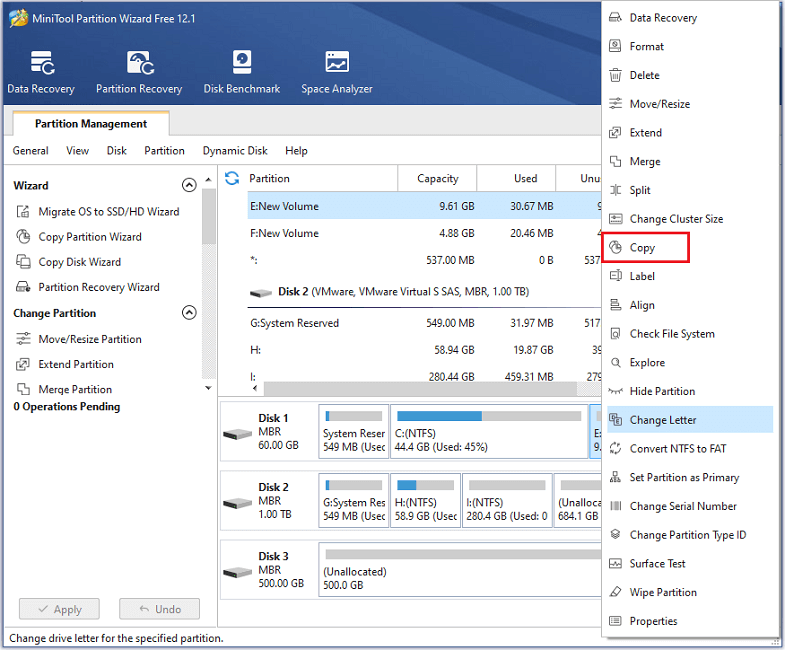785x650 pixels.
Task: Select Convert NTFS to FAT in the menu
Action: (690, 449)
